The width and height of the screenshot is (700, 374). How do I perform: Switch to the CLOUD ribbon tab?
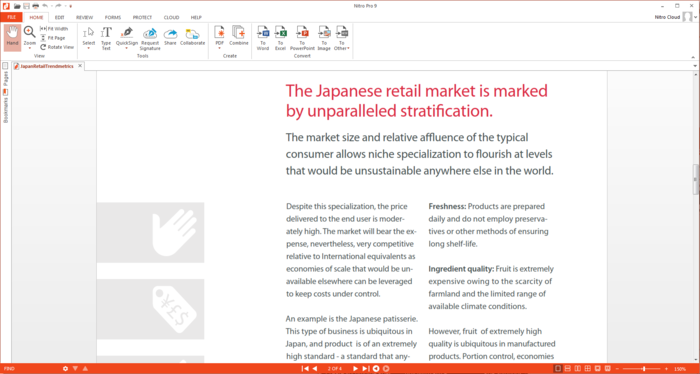(171, 17)
